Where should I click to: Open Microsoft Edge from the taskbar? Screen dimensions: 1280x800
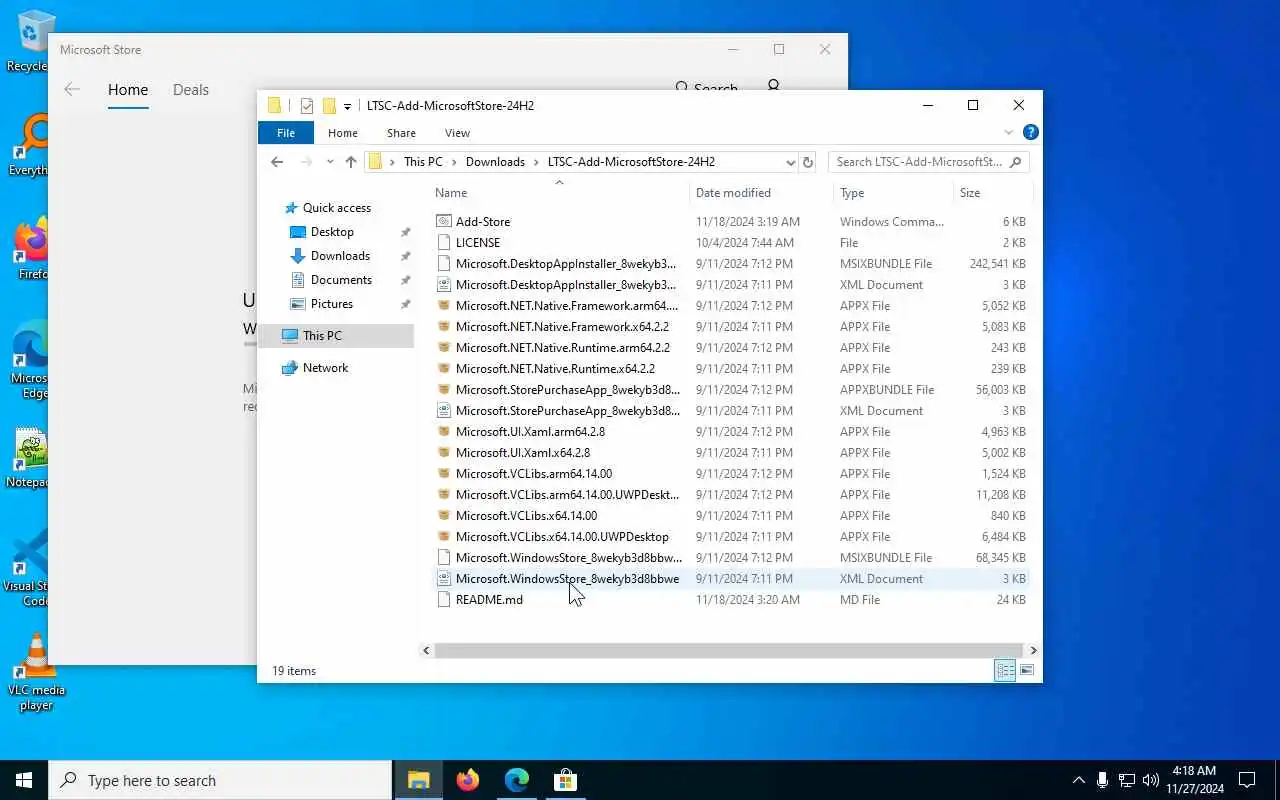coord(516,780)
